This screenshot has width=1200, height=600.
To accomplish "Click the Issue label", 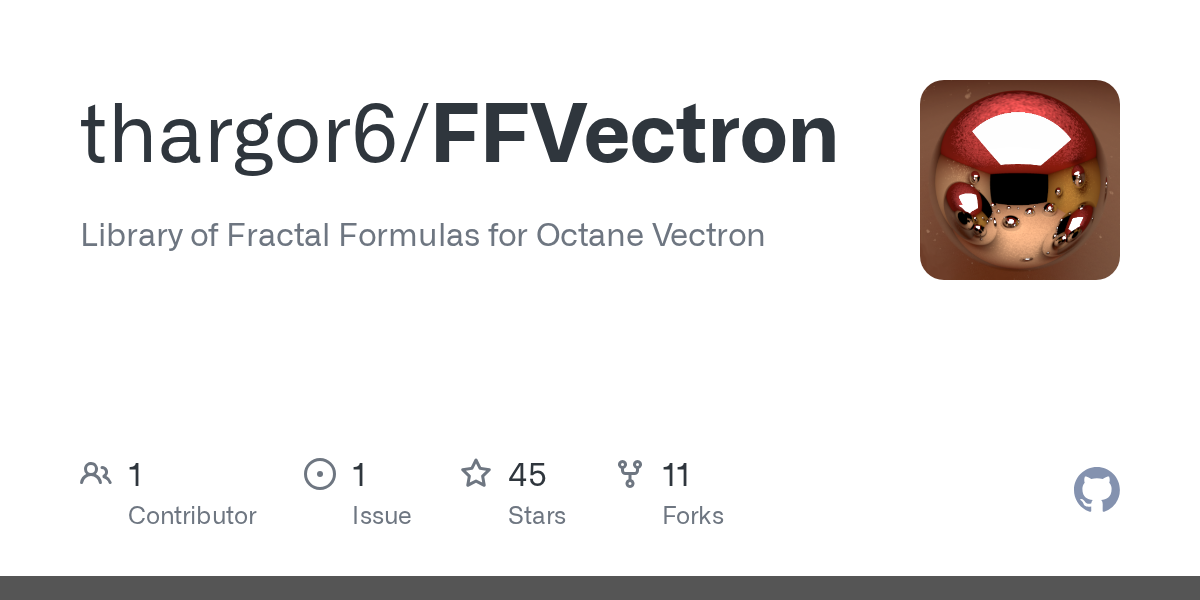I will (381, 516).
